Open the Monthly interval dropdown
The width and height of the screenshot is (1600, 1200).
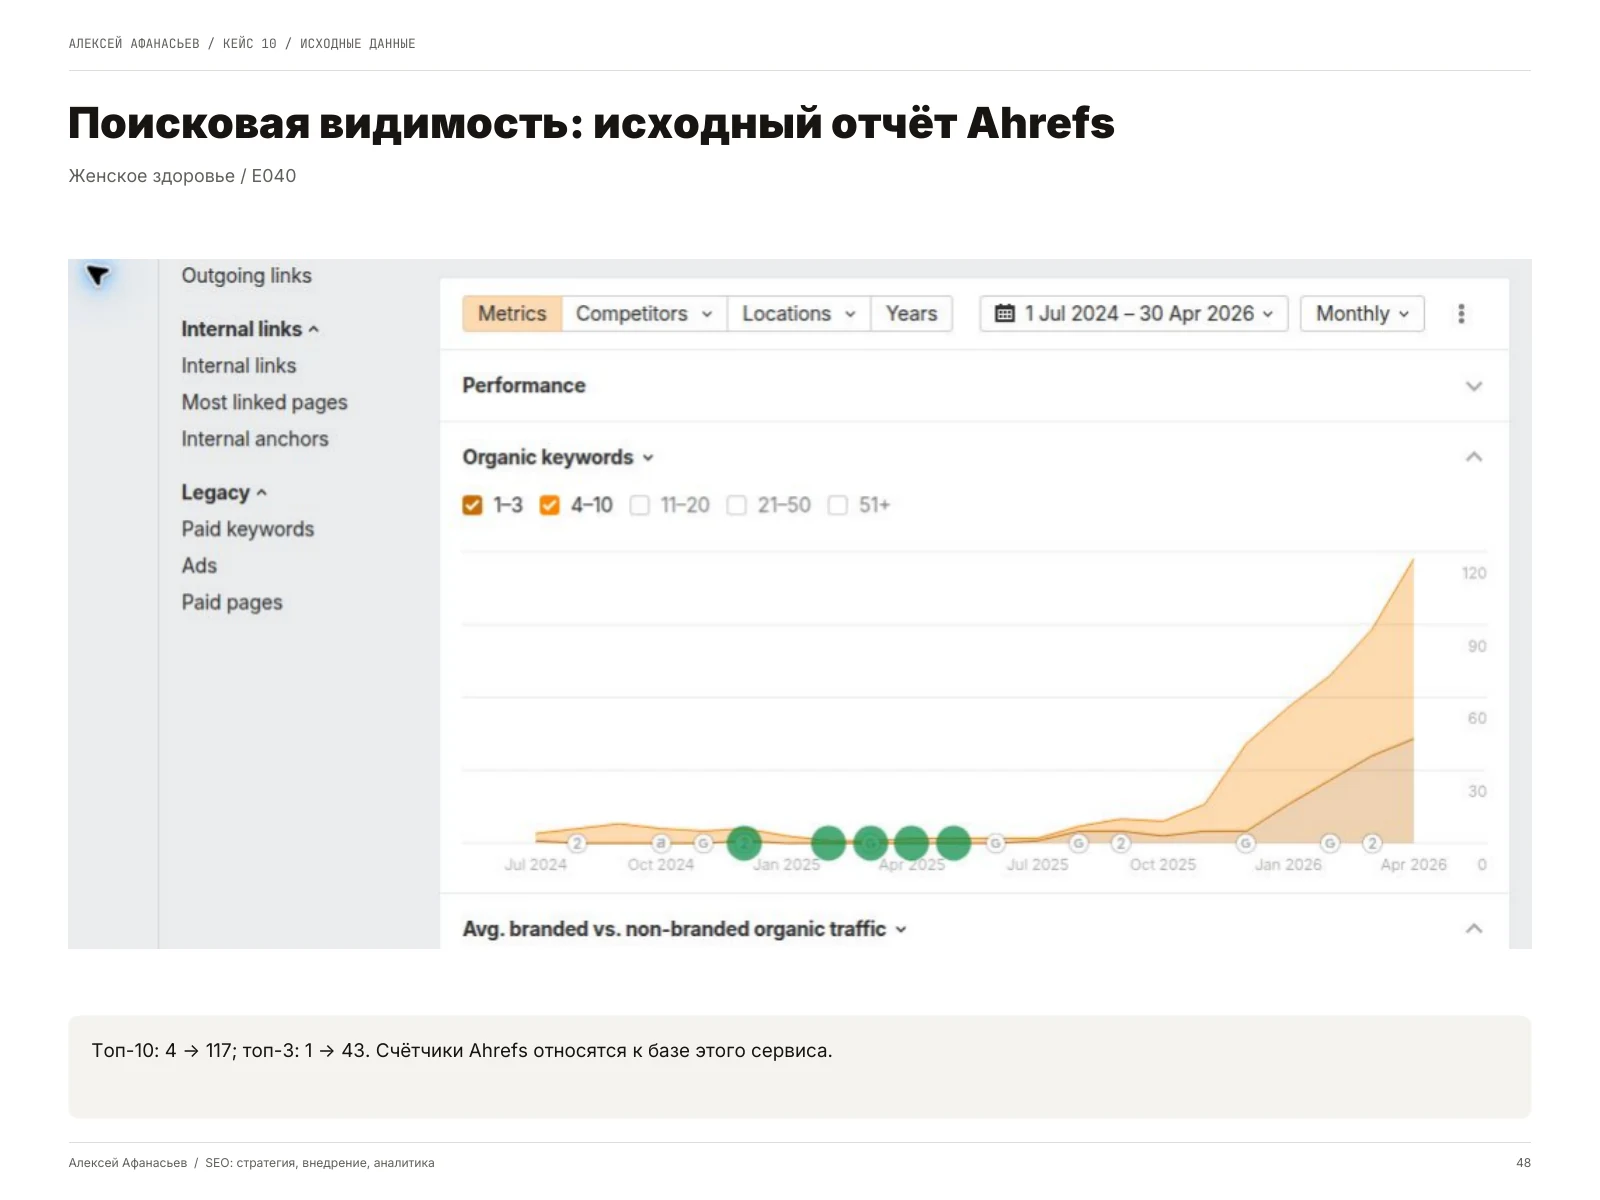tap(1362, 314)
